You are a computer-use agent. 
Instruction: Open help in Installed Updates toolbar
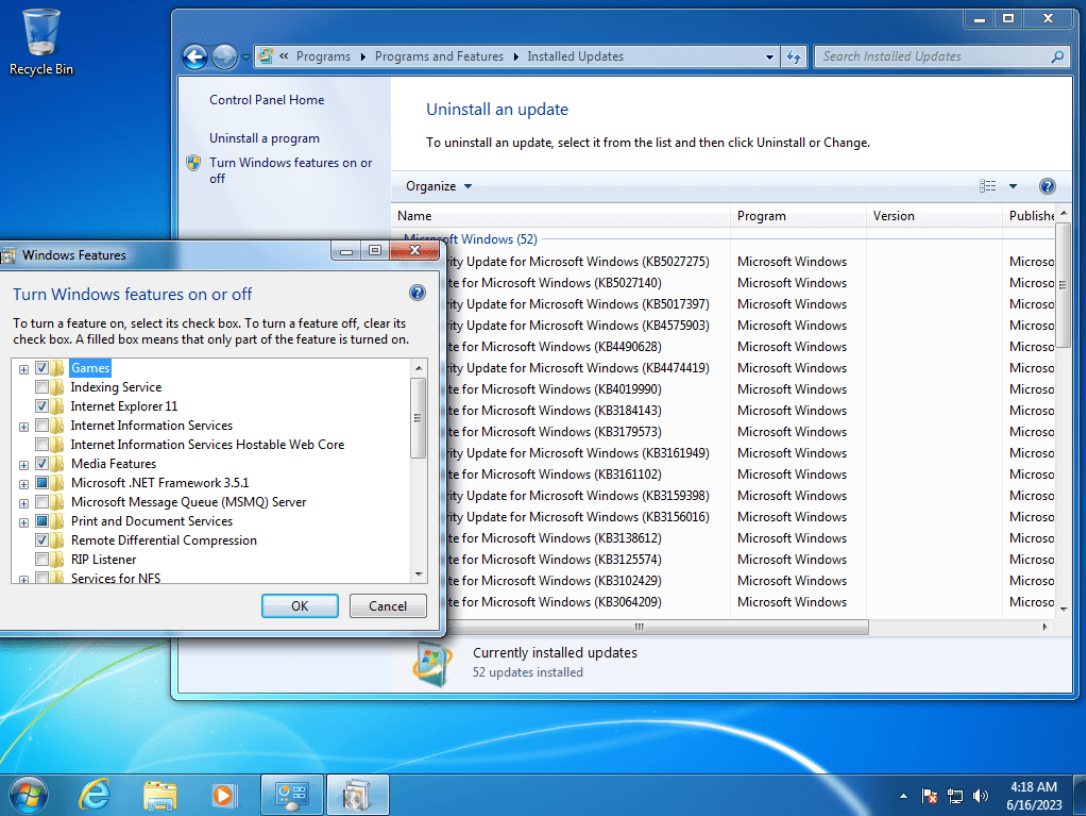tap(1047, 186)
